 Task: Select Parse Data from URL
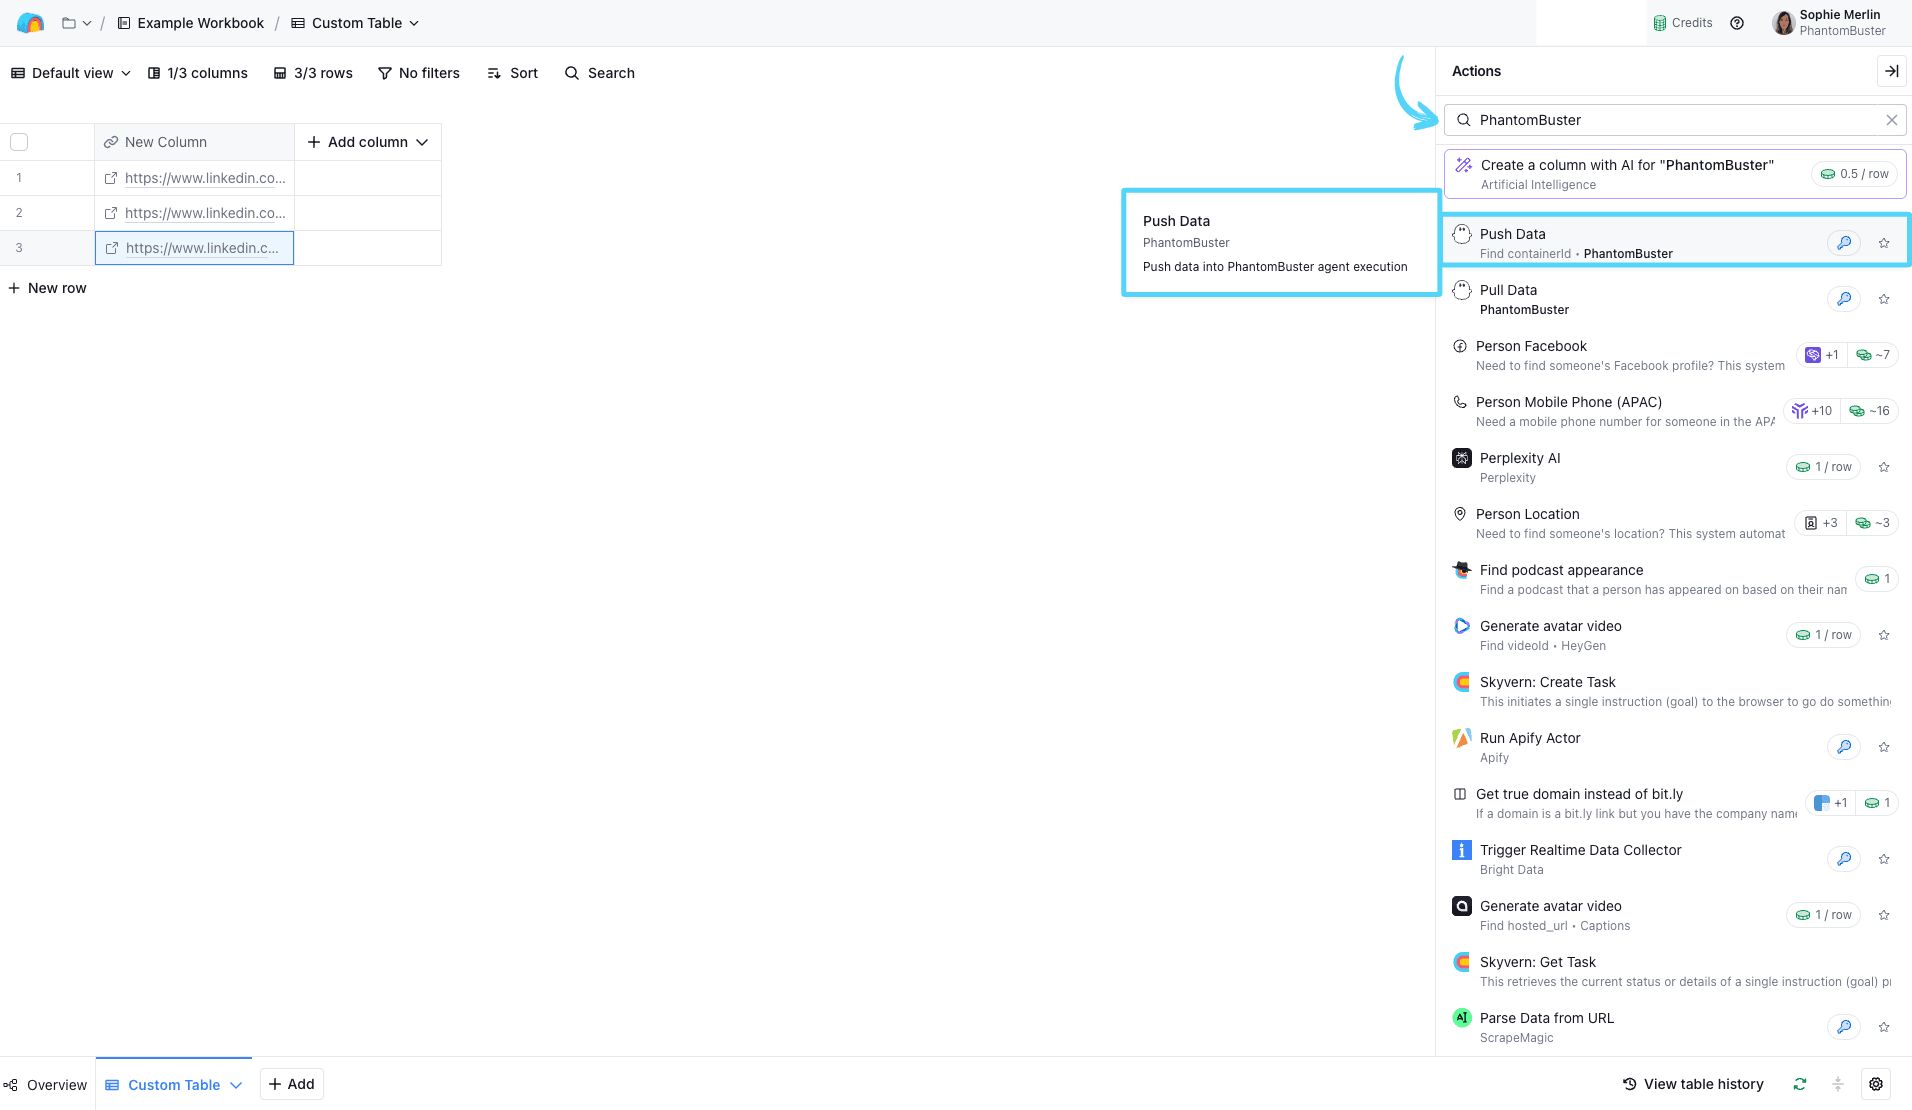(1675, 1026)
